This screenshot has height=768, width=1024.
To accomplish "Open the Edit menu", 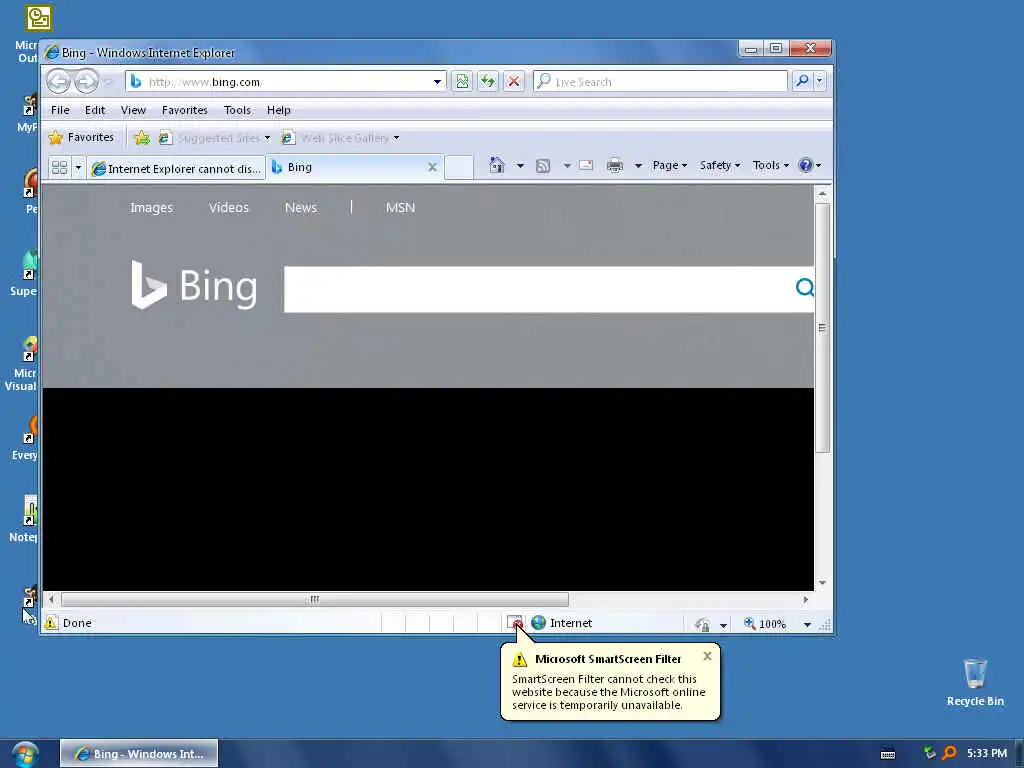I will tap(95, 110).
